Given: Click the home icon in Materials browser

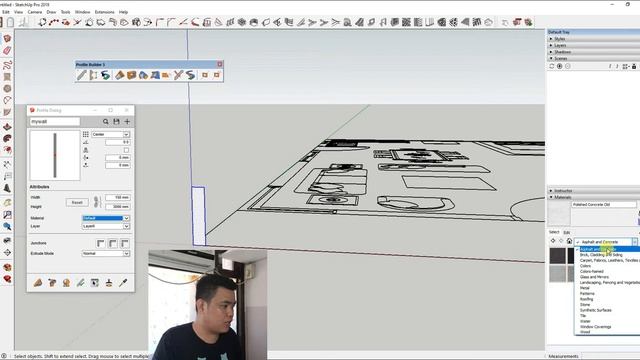Looking at the screenshot, I should tap(569, 241).
